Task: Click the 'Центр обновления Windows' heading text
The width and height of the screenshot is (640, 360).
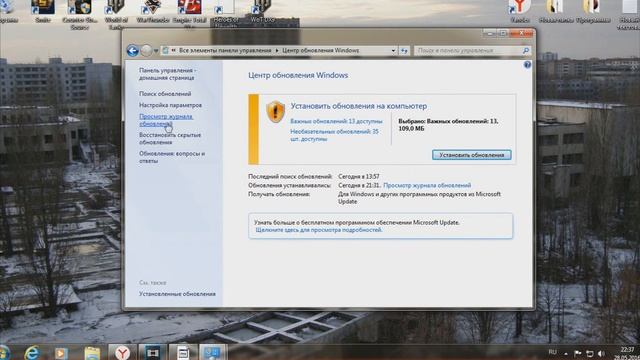Action: point(298,76)
